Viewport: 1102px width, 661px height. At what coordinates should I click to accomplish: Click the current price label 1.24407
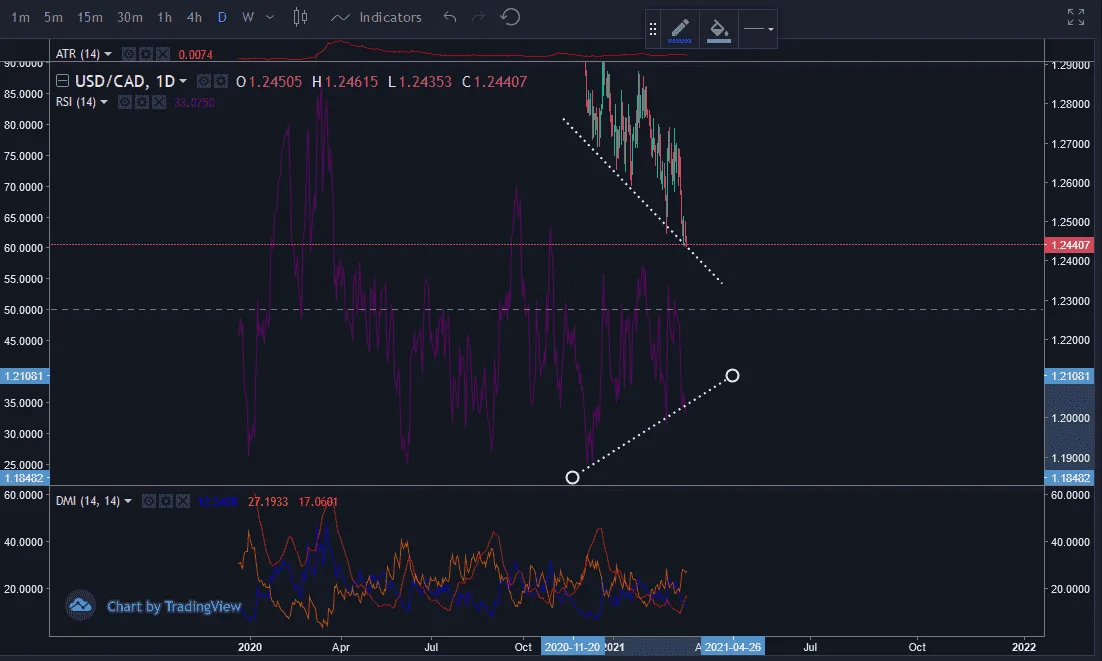click(x=1070, y=245)
